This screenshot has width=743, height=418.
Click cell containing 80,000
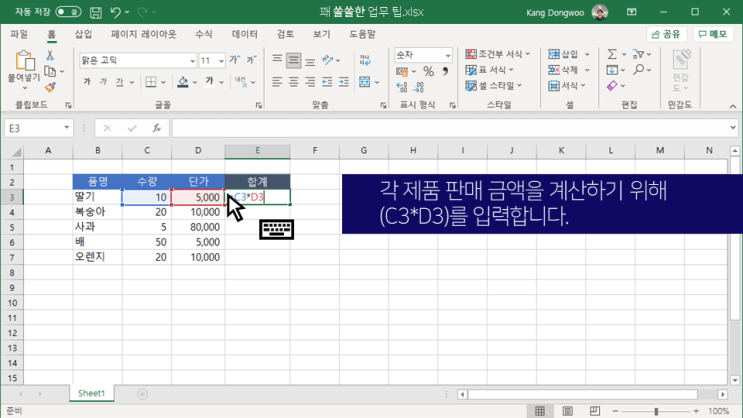[198, 227]
